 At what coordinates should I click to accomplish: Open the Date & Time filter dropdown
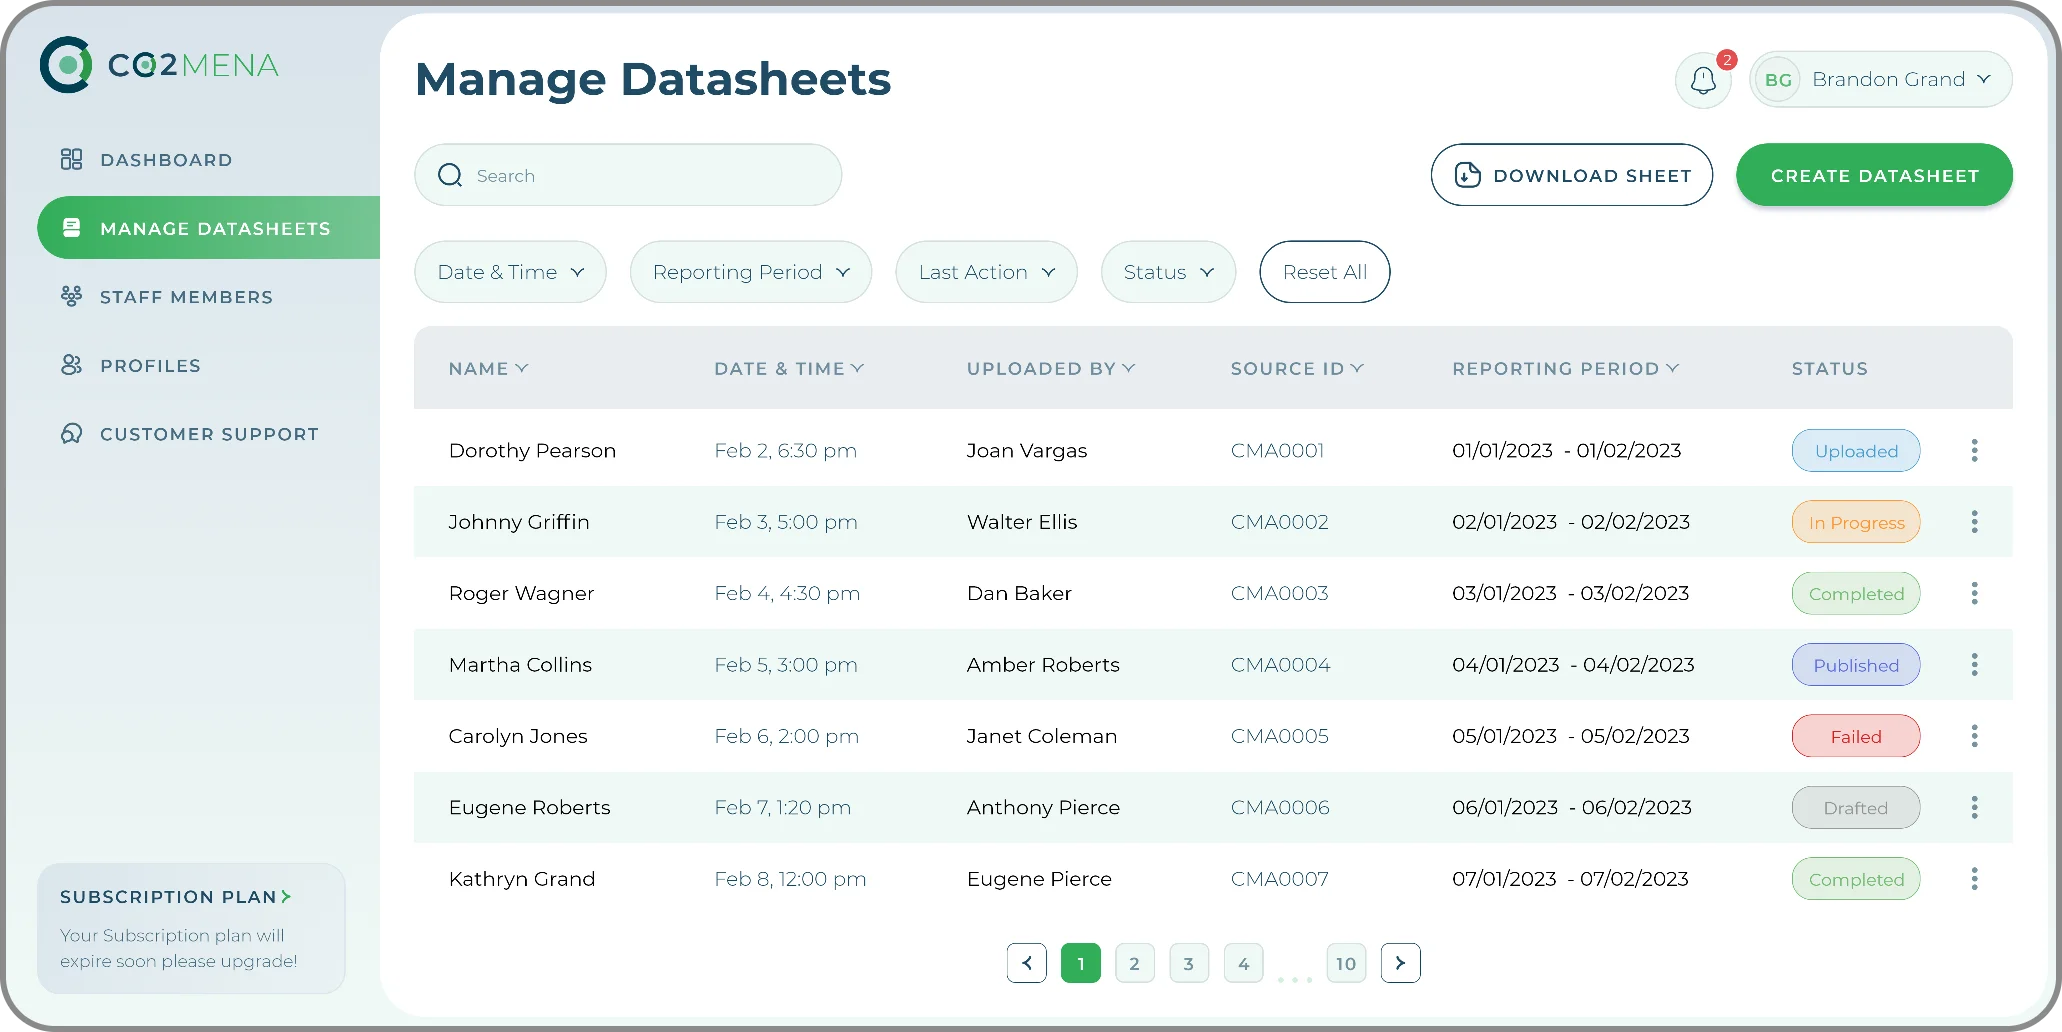[x=509, y=271]
